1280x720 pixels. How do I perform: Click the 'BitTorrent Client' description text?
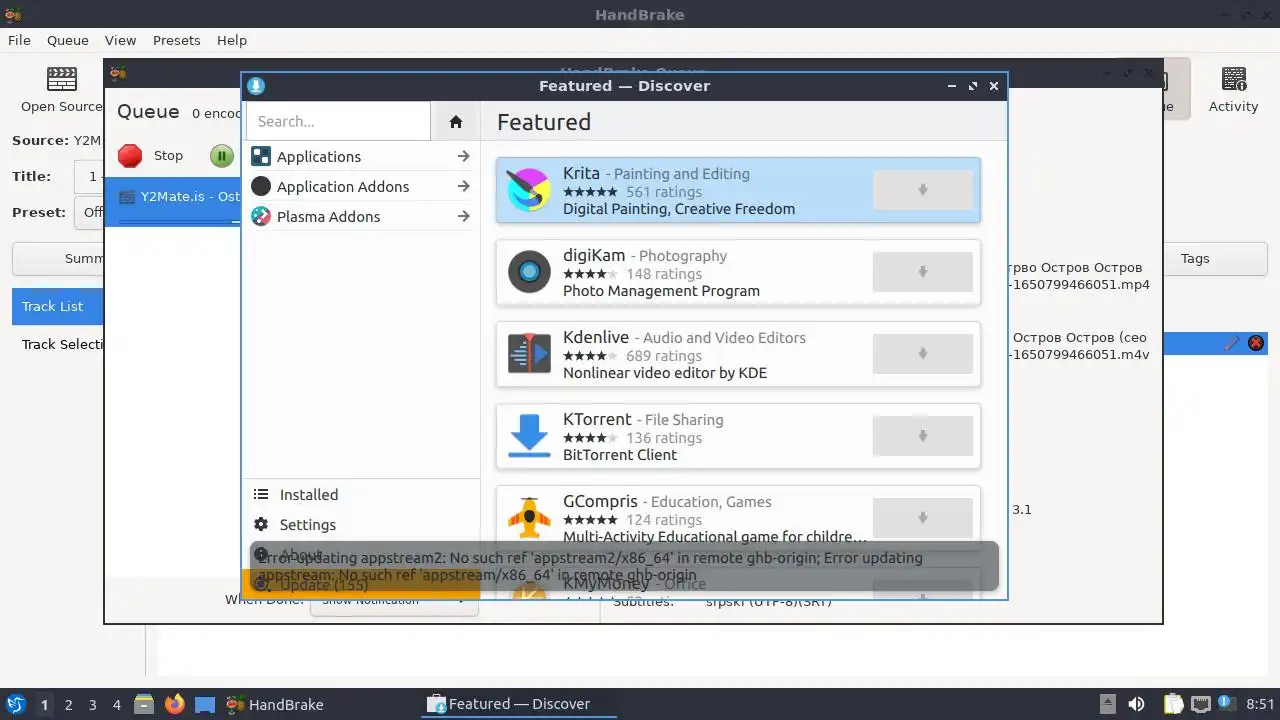click(x=620, y=455)
